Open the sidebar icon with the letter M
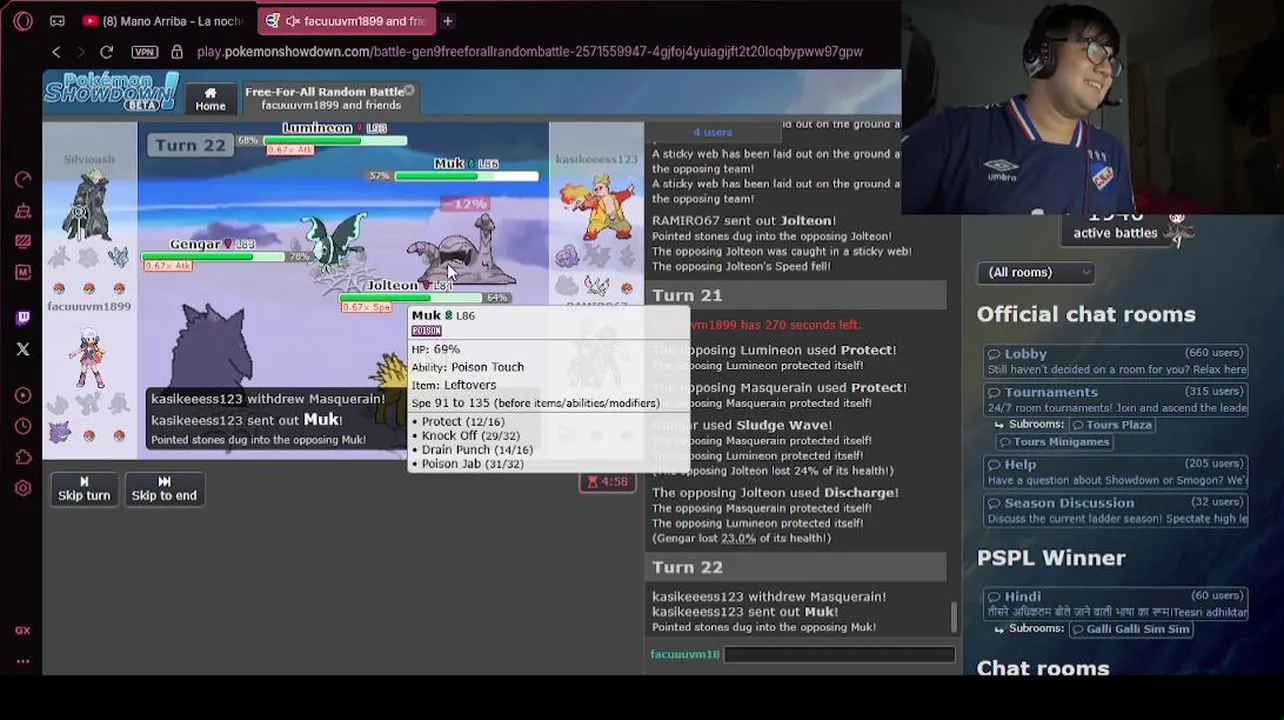1284x720 pixels. (x=23, y=272)
